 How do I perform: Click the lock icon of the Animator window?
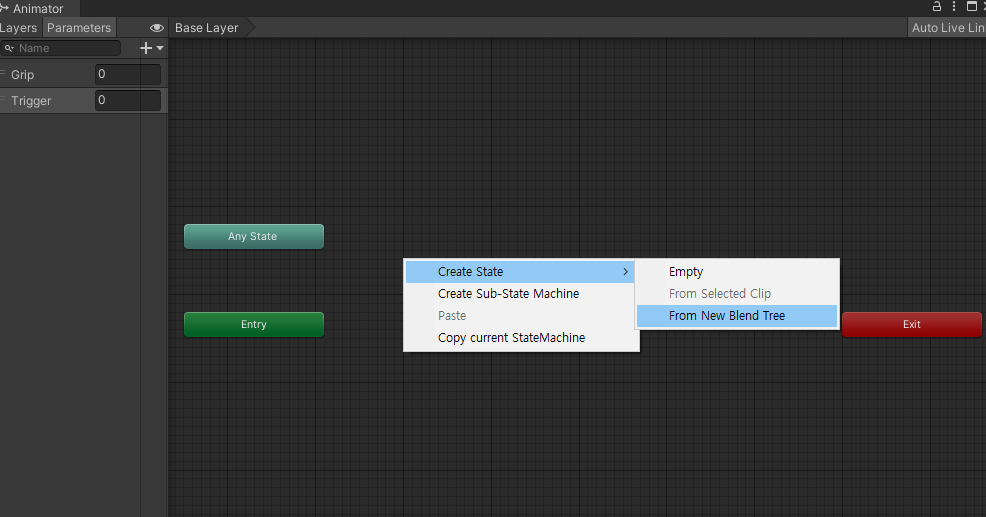[x=936, y=6]
